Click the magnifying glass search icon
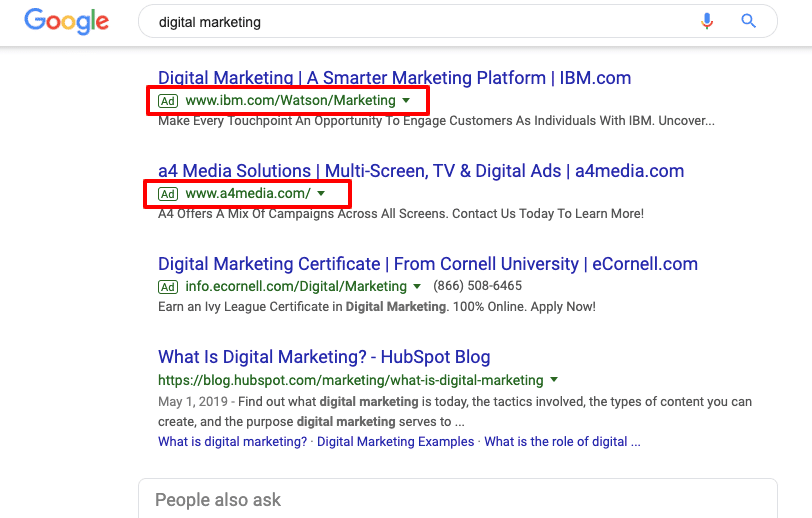812x518 pixels. point(748,21)
